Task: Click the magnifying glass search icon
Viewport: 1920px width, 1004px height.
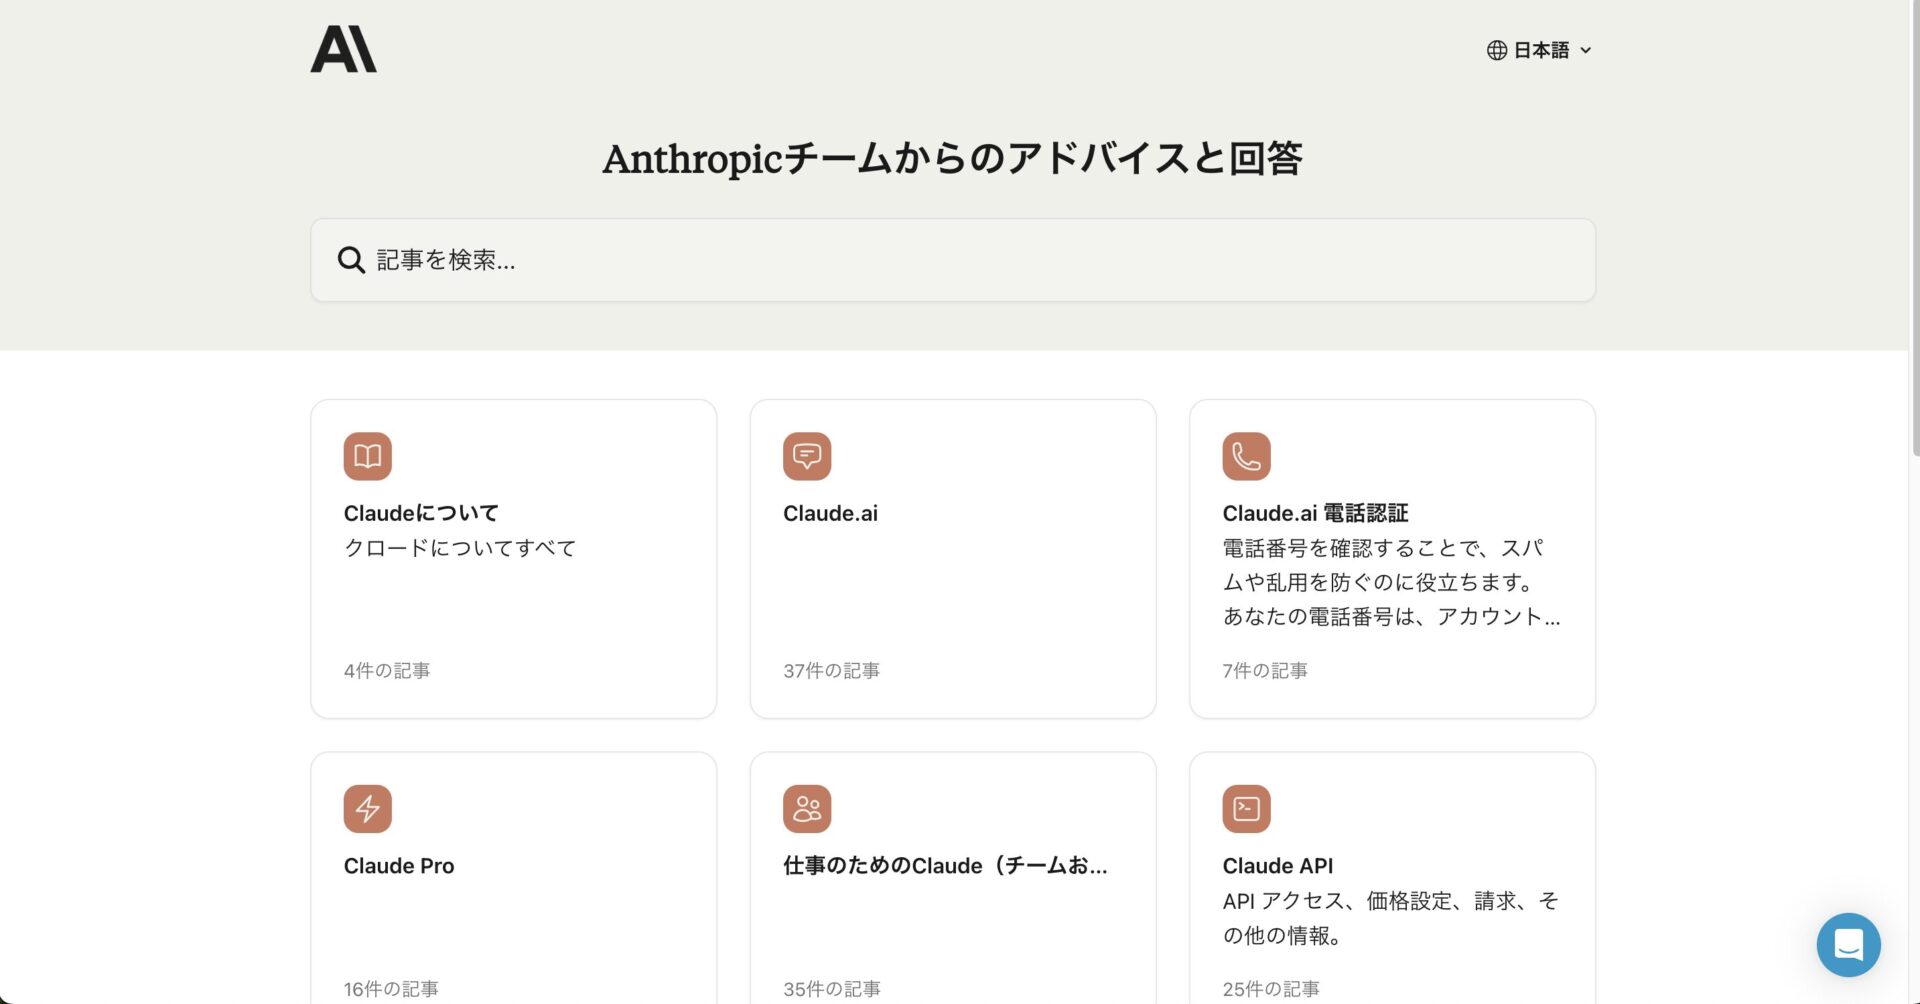Action: [x=350, y=260]
